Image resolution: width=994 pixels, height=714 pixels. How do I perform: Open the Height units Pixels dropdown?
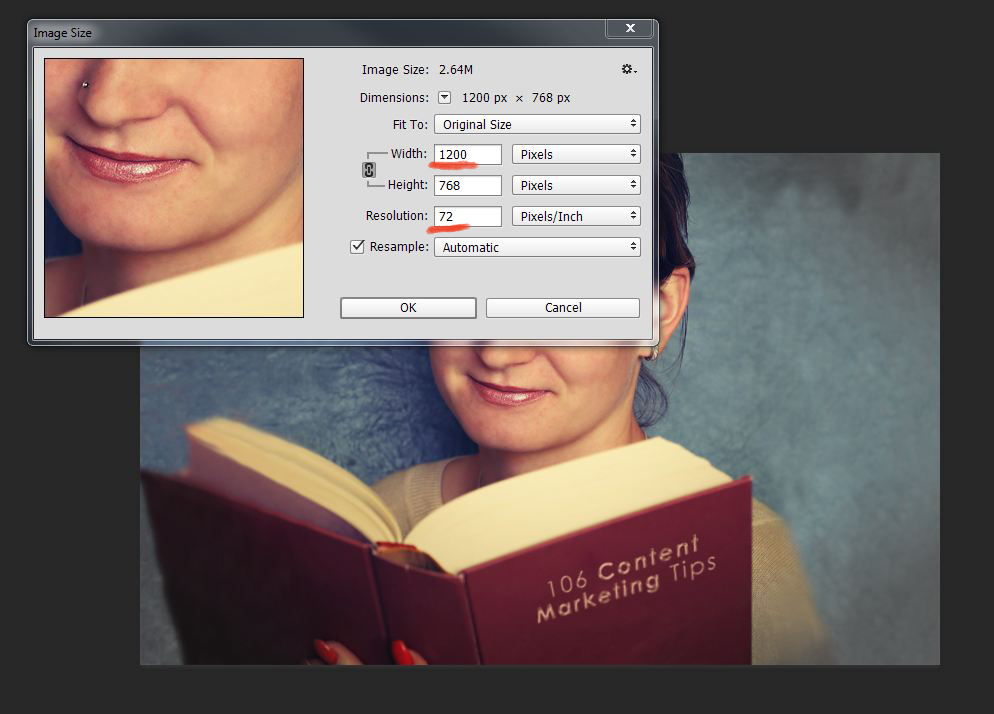click(575, 186)
